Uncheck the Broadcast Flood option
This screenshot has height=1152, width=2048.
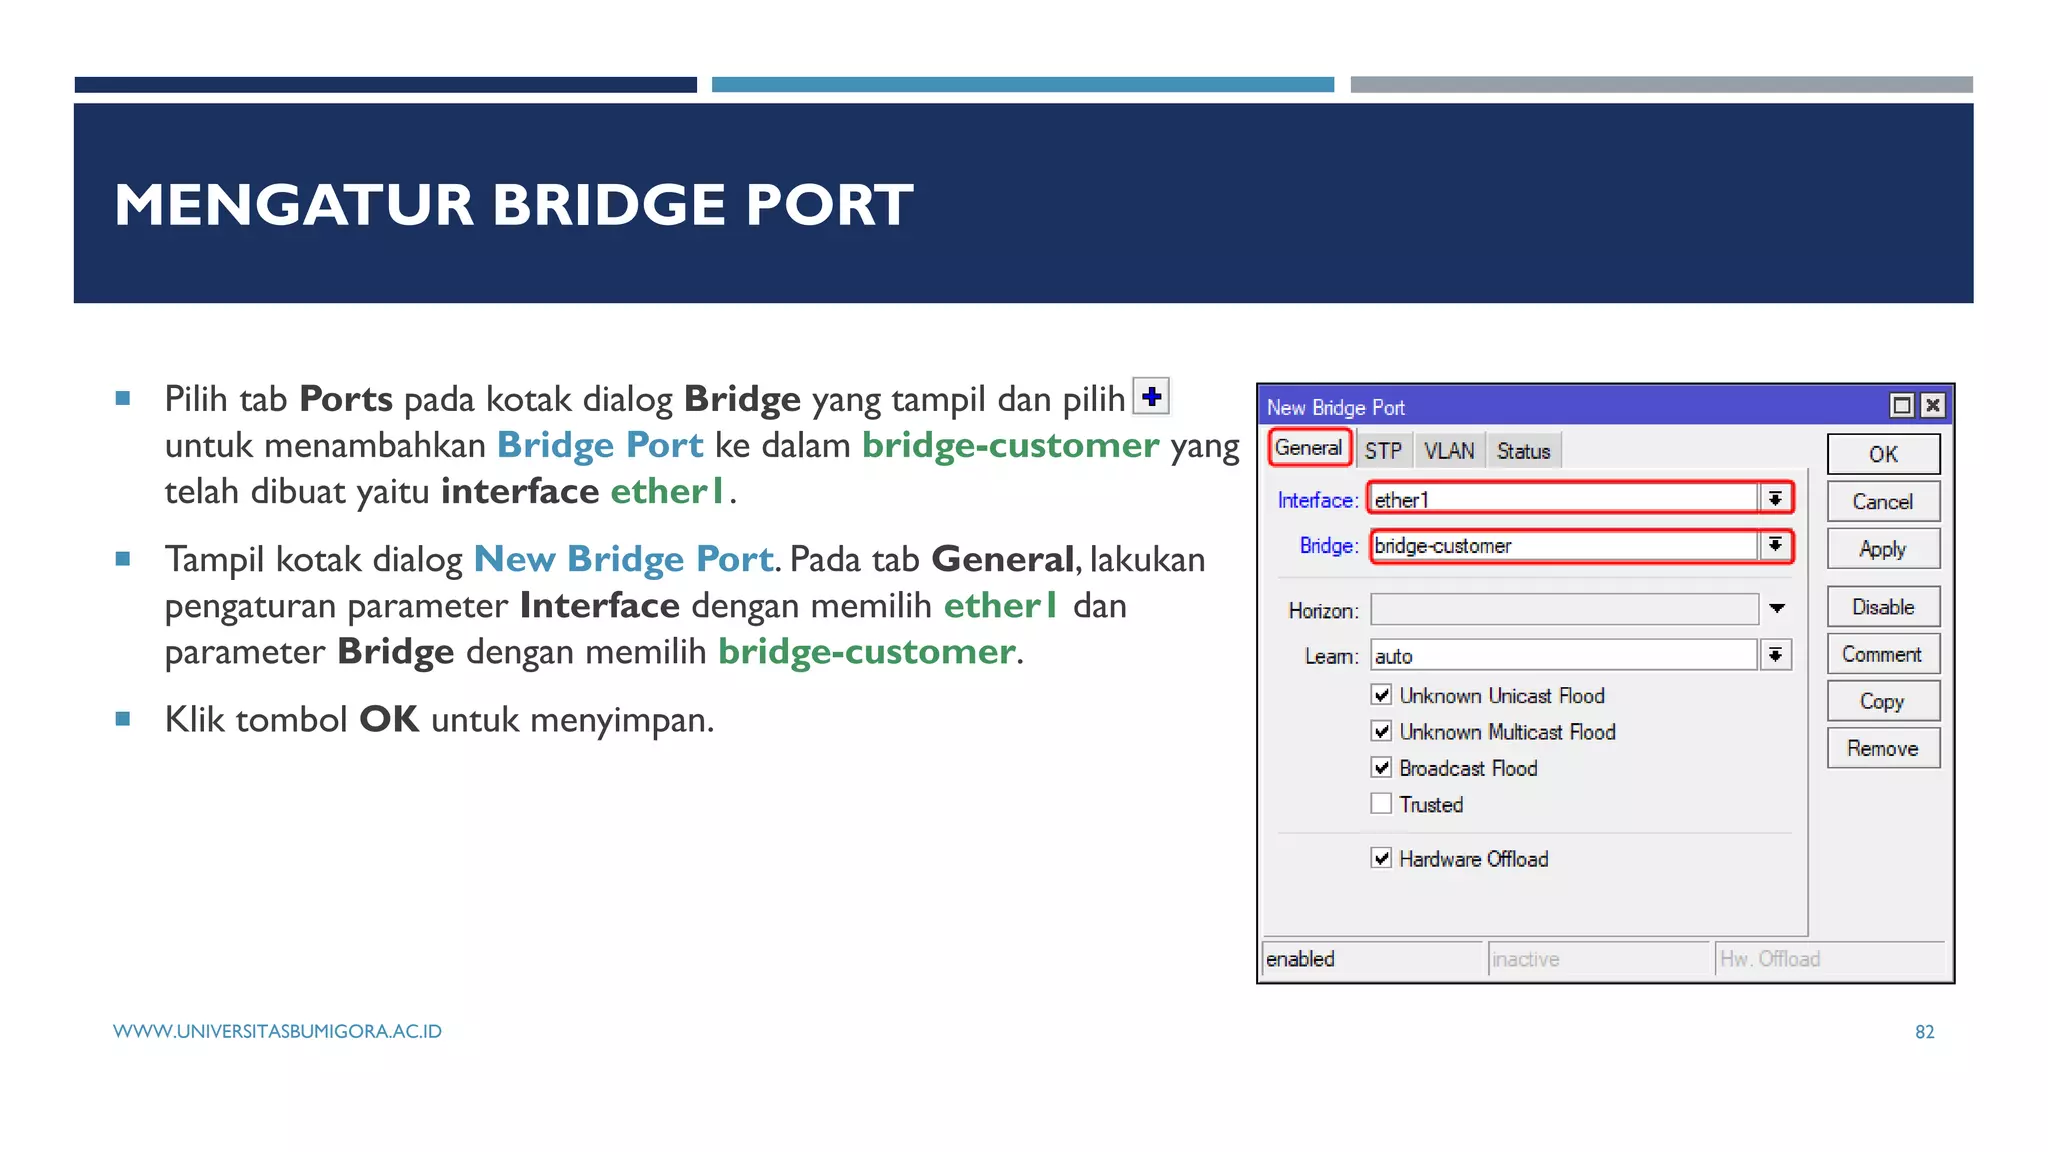(1381, 767)
